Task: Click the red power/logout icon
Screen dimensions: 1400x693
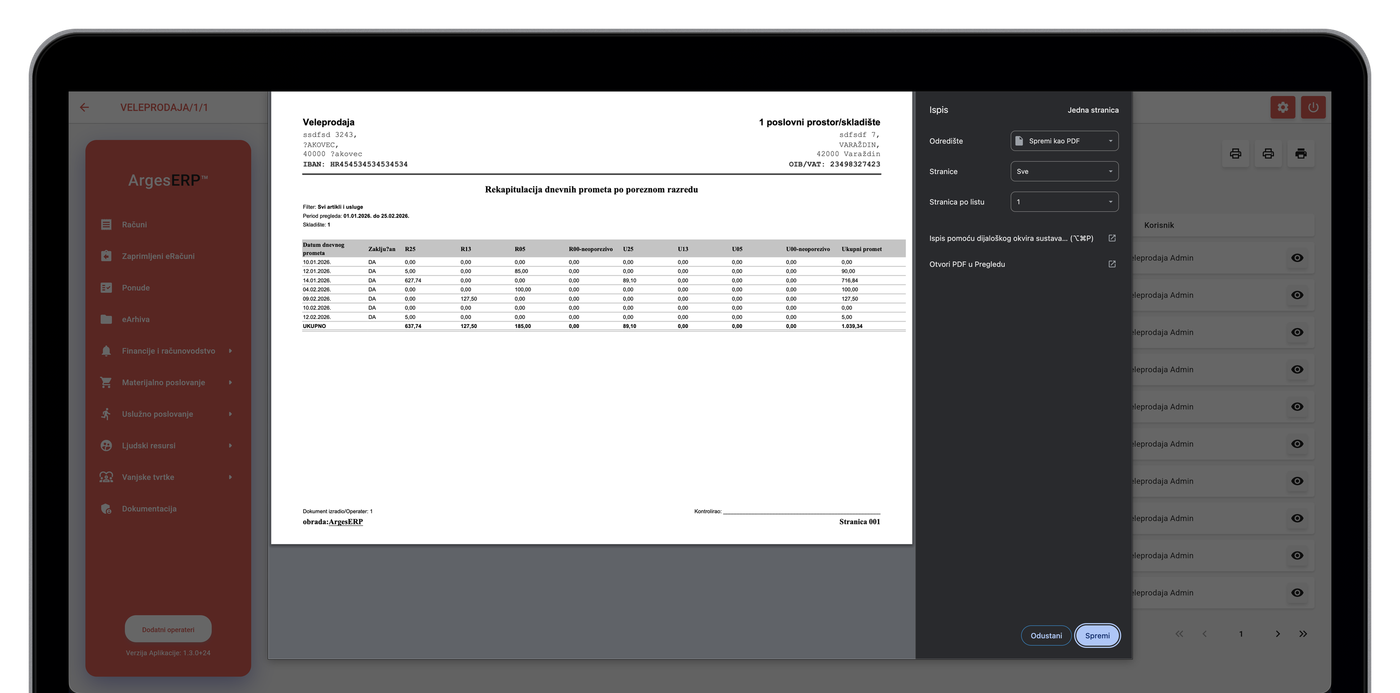Action: (x=1313, y=107)
